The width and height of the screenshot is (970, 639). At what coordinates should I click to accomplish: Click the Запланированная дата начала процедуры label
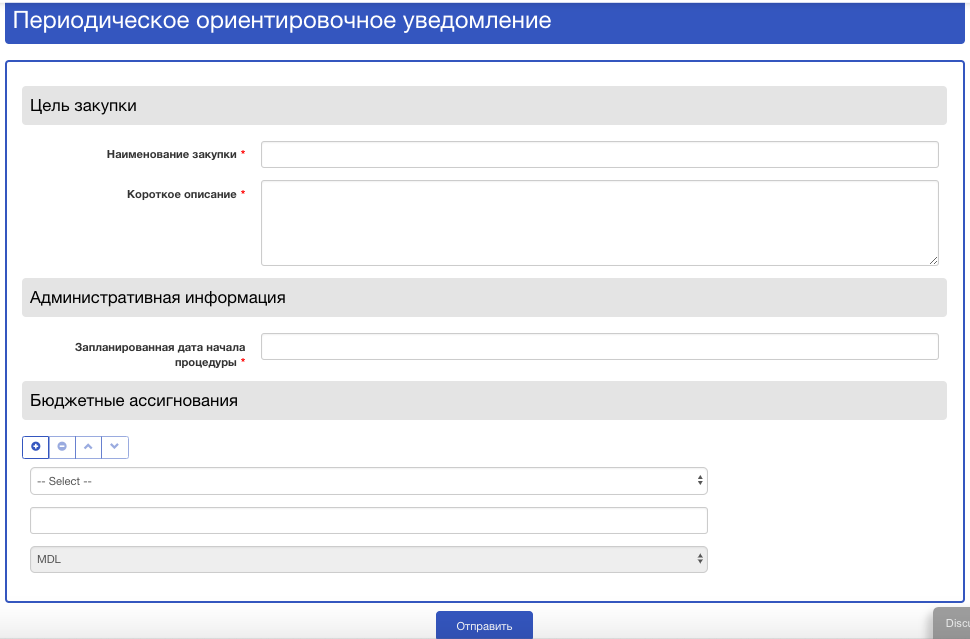pyautogui.click(x=160, y=354)
